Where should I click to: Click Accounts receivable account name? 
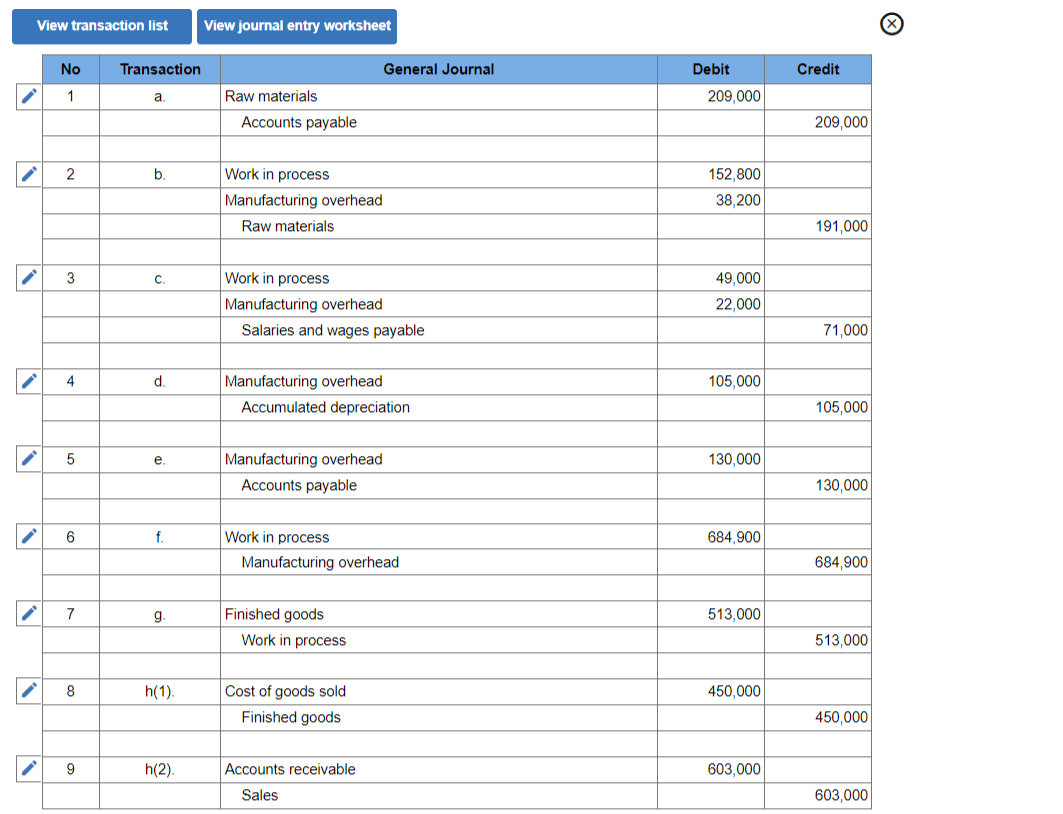tap(290, 769)
